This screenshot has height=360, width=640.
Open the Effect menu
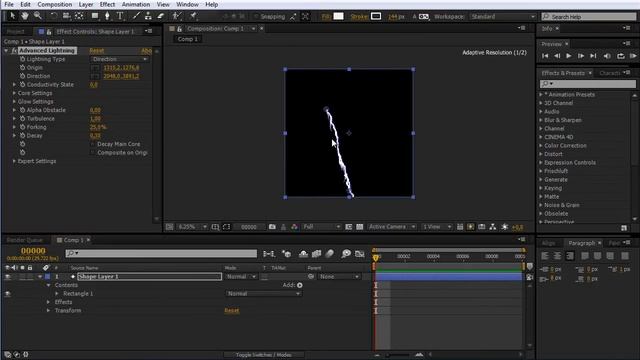107,4
